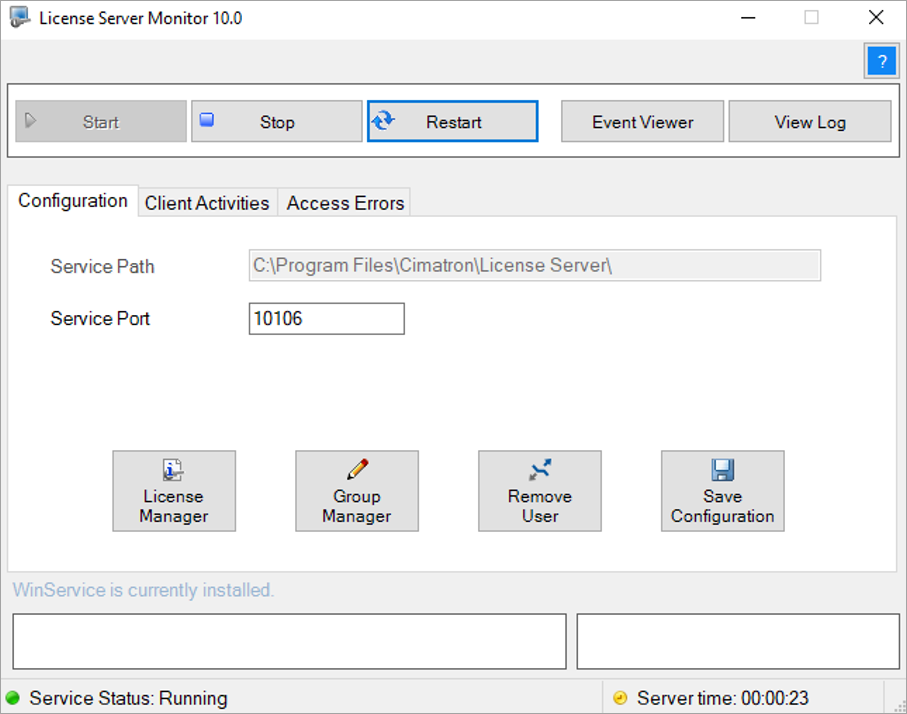Image resolution: width=907 pixels, height=714 pixels.
Task: Select the Configuration tab
Action: pos(73,201)
